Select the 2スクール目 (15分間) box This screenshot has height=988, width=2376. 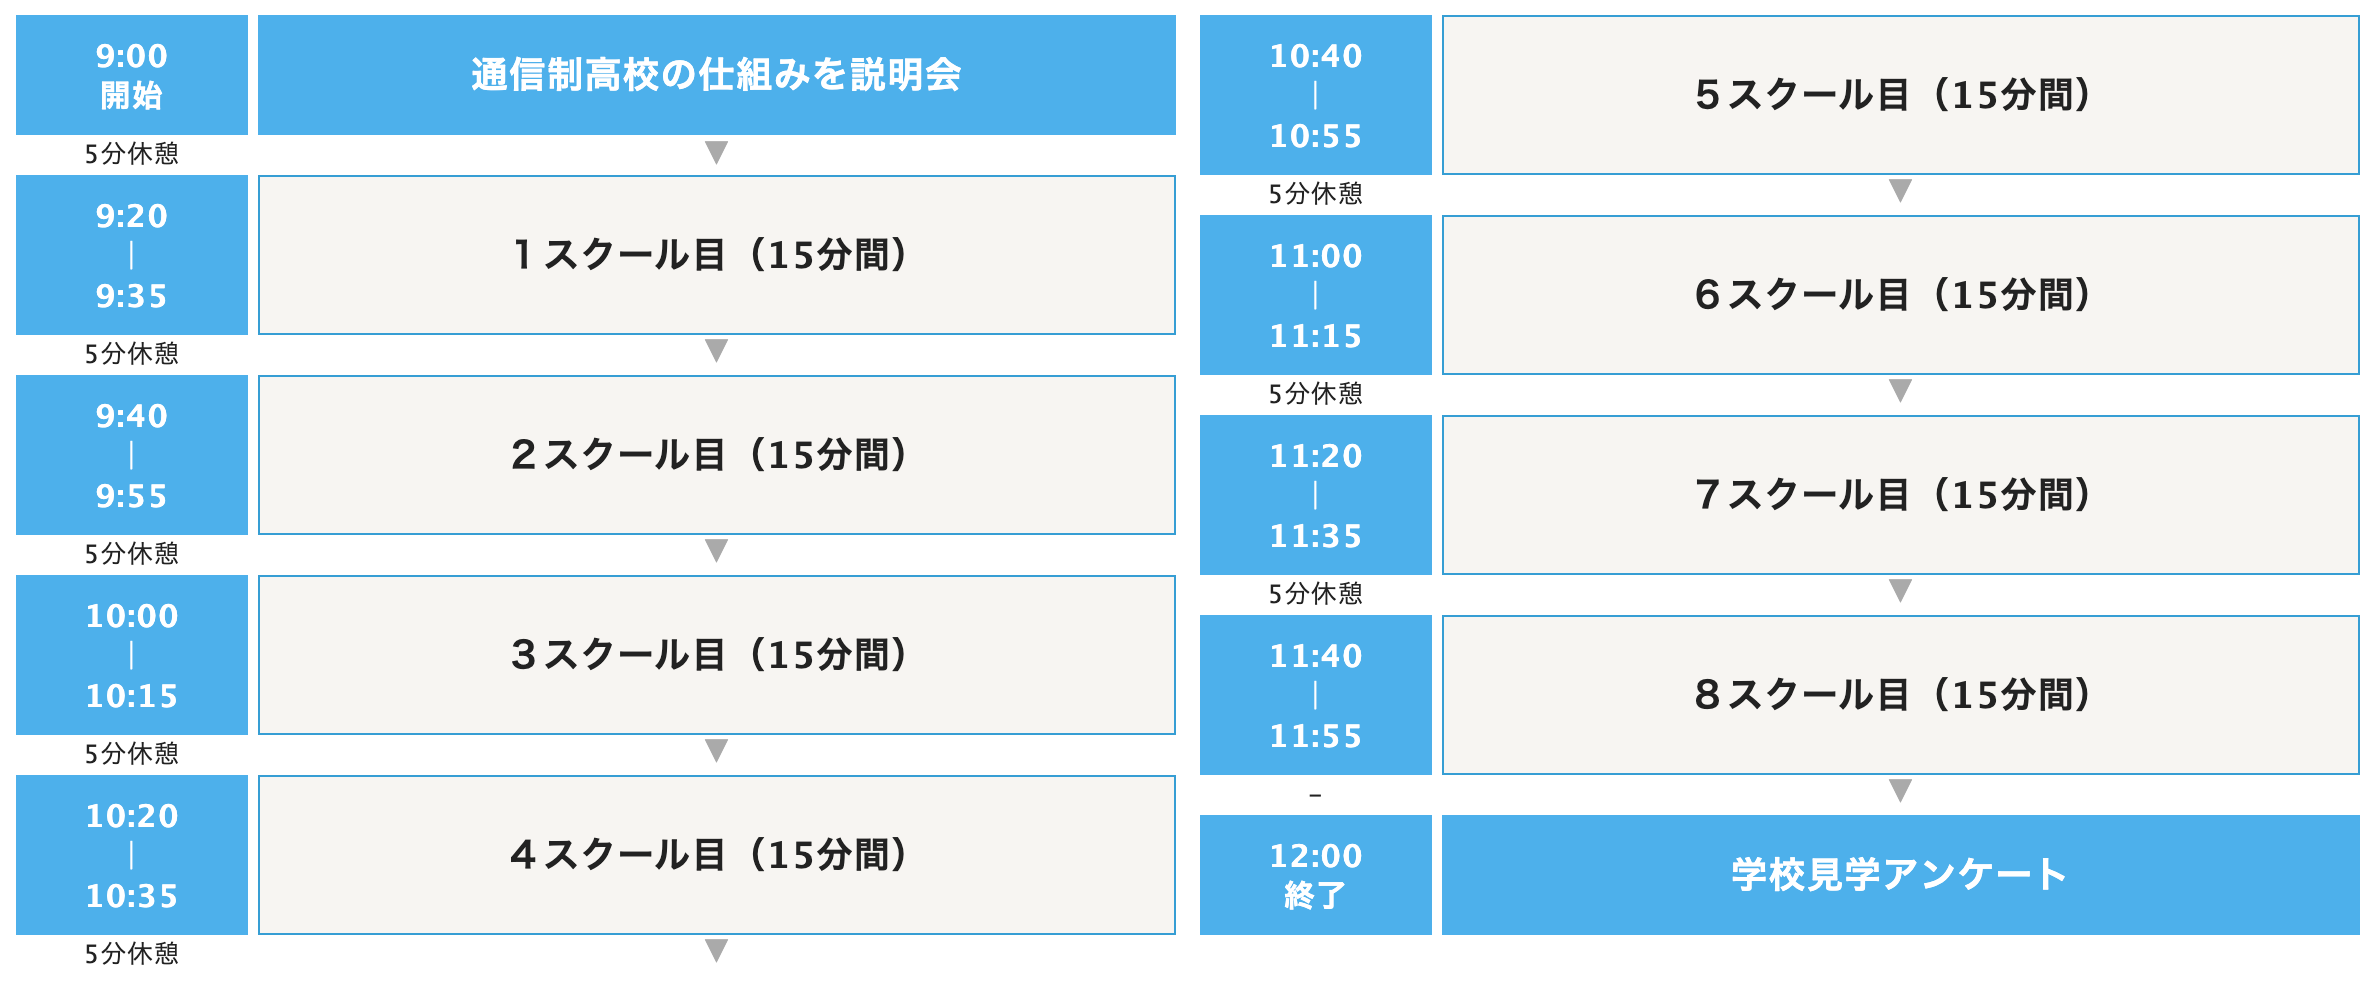(716, 455)
